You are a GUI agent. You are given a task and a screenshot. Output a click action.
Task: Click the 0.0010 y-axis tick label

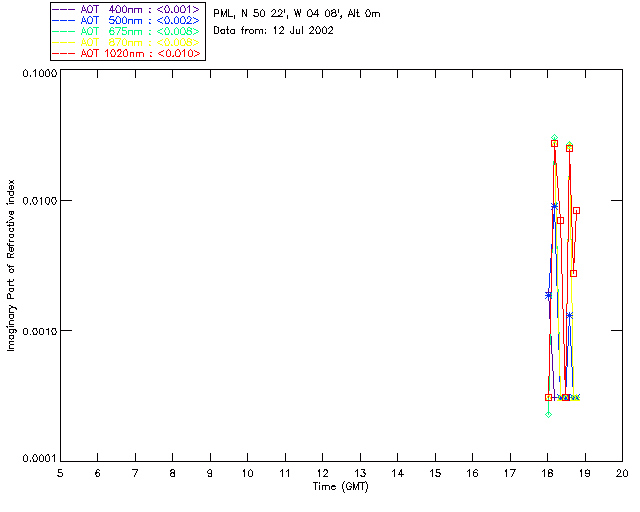(x=37, y=330)
